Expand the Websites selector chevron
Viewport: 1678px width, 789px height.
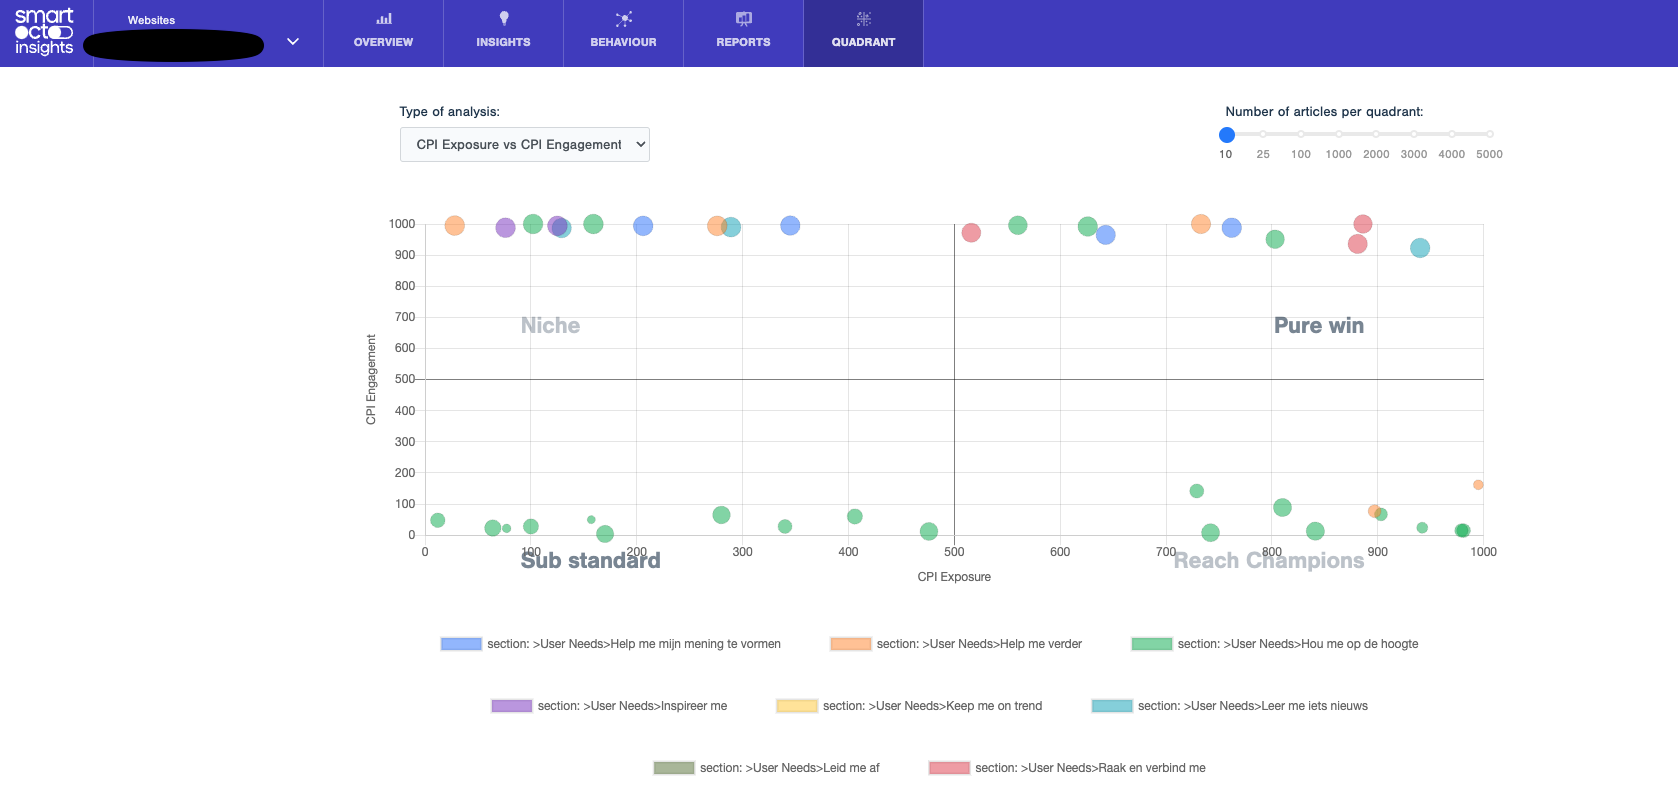pyautogui.click(x=293, y=42)
